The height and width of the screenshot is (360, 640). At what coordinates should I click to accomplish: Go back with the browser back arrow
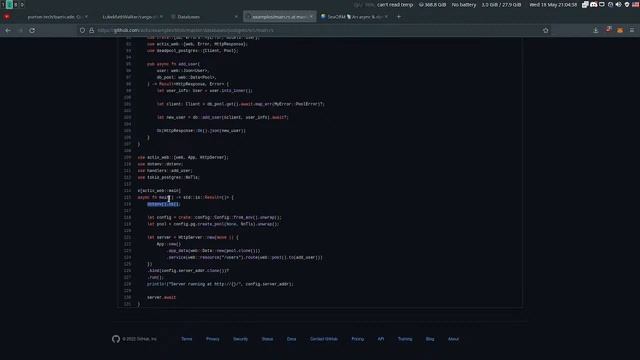click(8, 30)
